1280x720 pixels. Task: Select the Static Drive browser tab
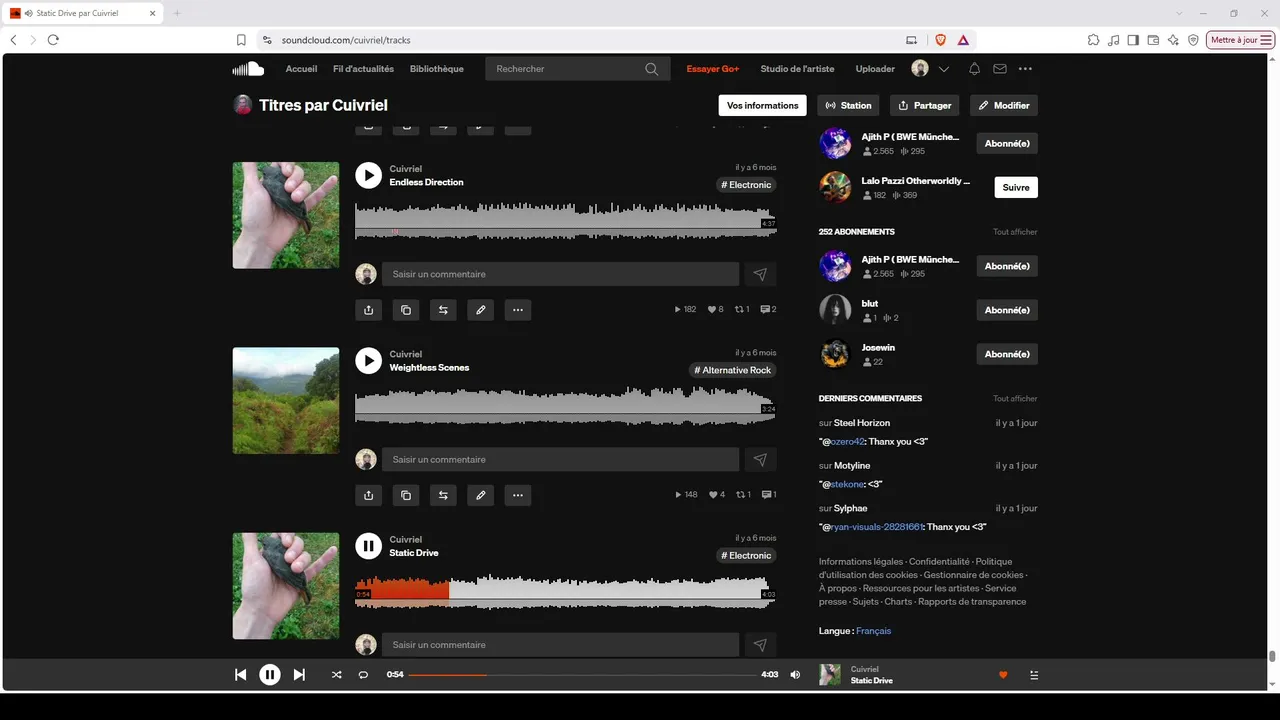tap(84, 14)
